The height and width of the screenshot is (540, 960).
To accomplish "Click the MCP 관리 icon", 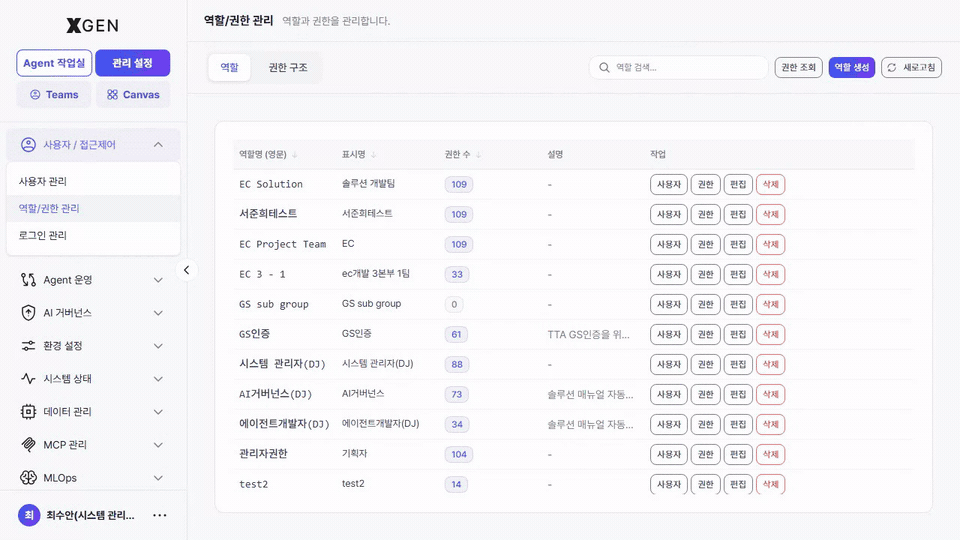I will pyautogui.click(x=28, y=444).
